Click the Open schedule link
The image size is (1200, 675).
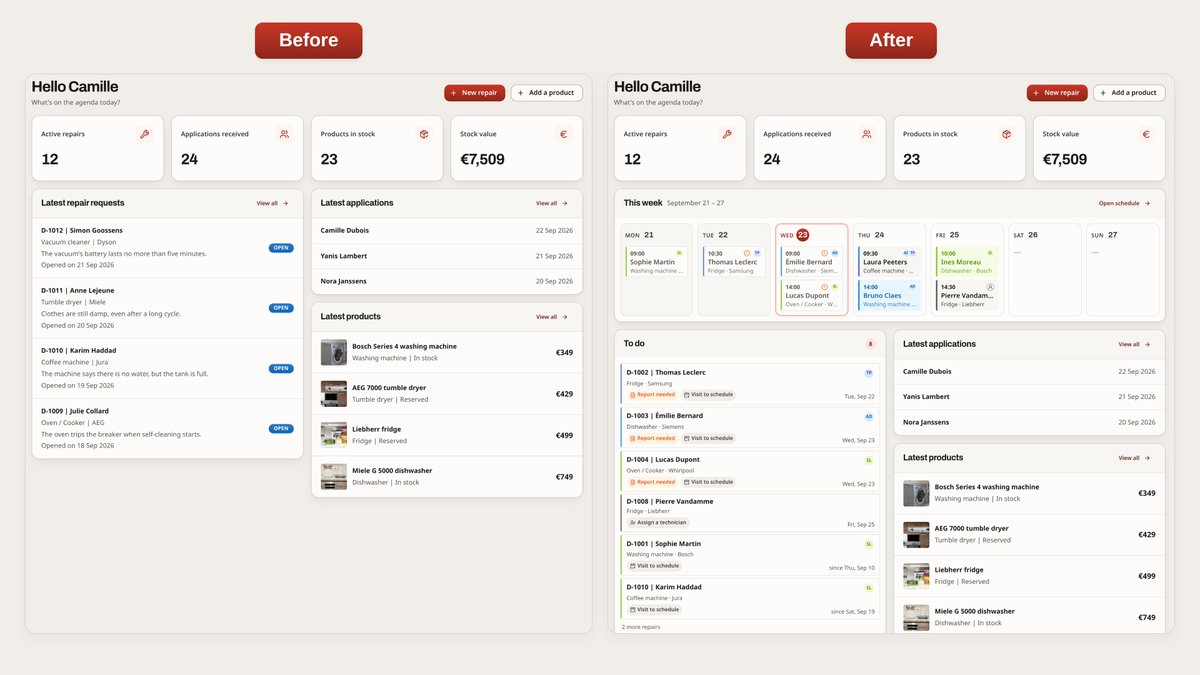(1125, 203)
